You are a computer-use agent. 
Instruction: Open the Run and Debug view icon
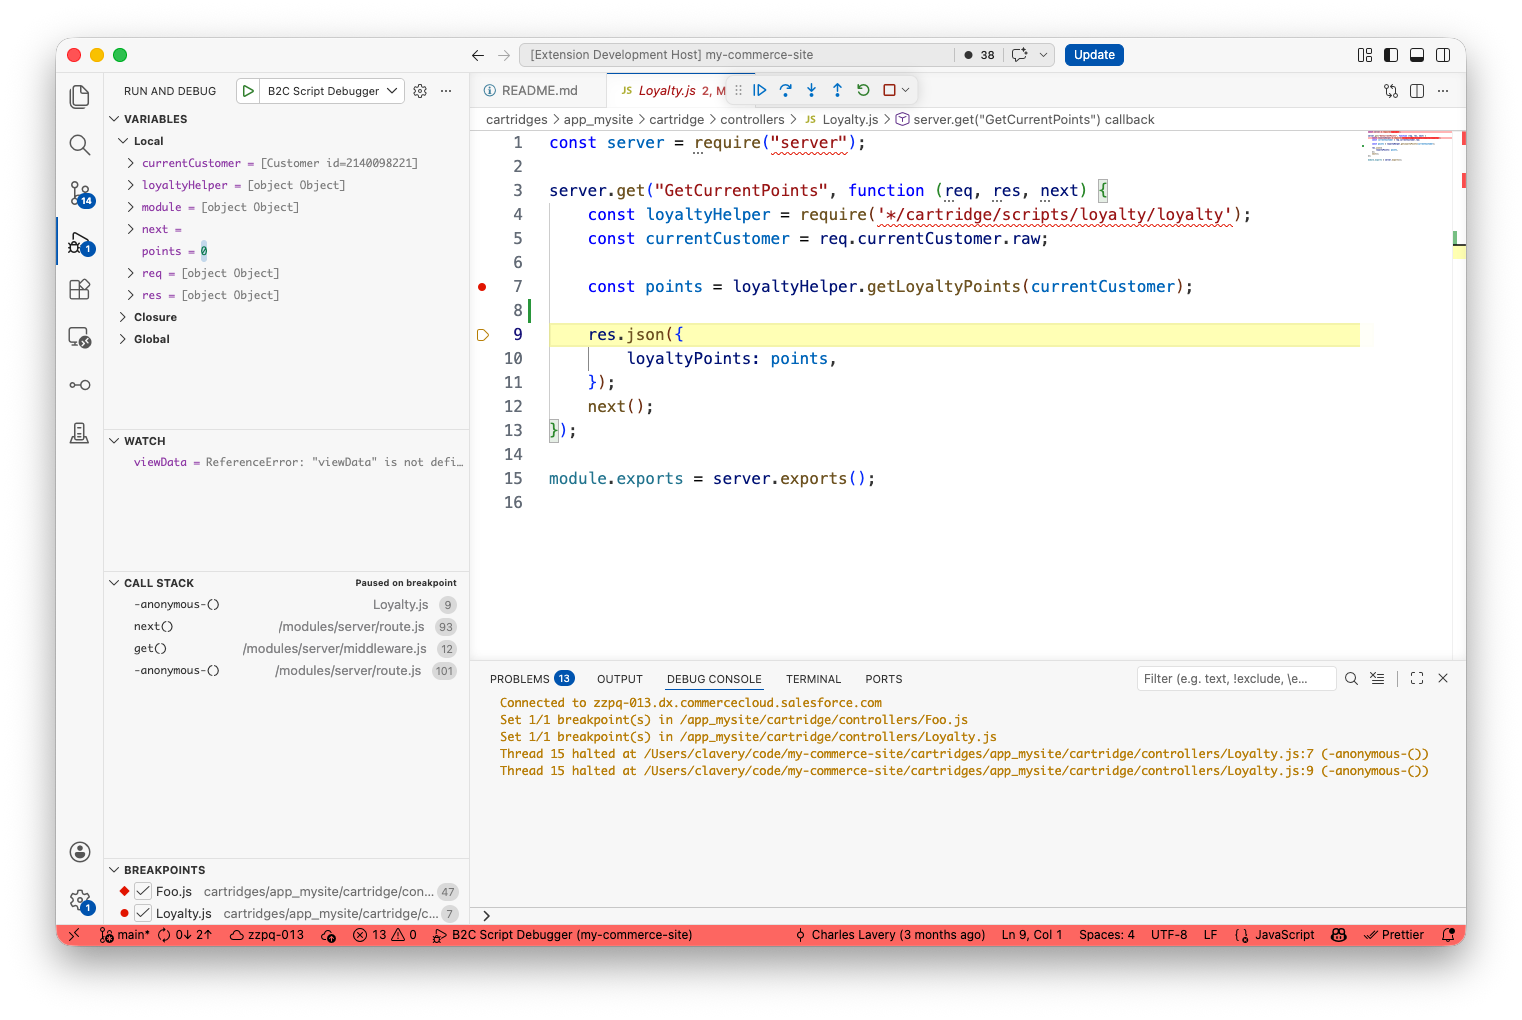[x=80, y=242]
